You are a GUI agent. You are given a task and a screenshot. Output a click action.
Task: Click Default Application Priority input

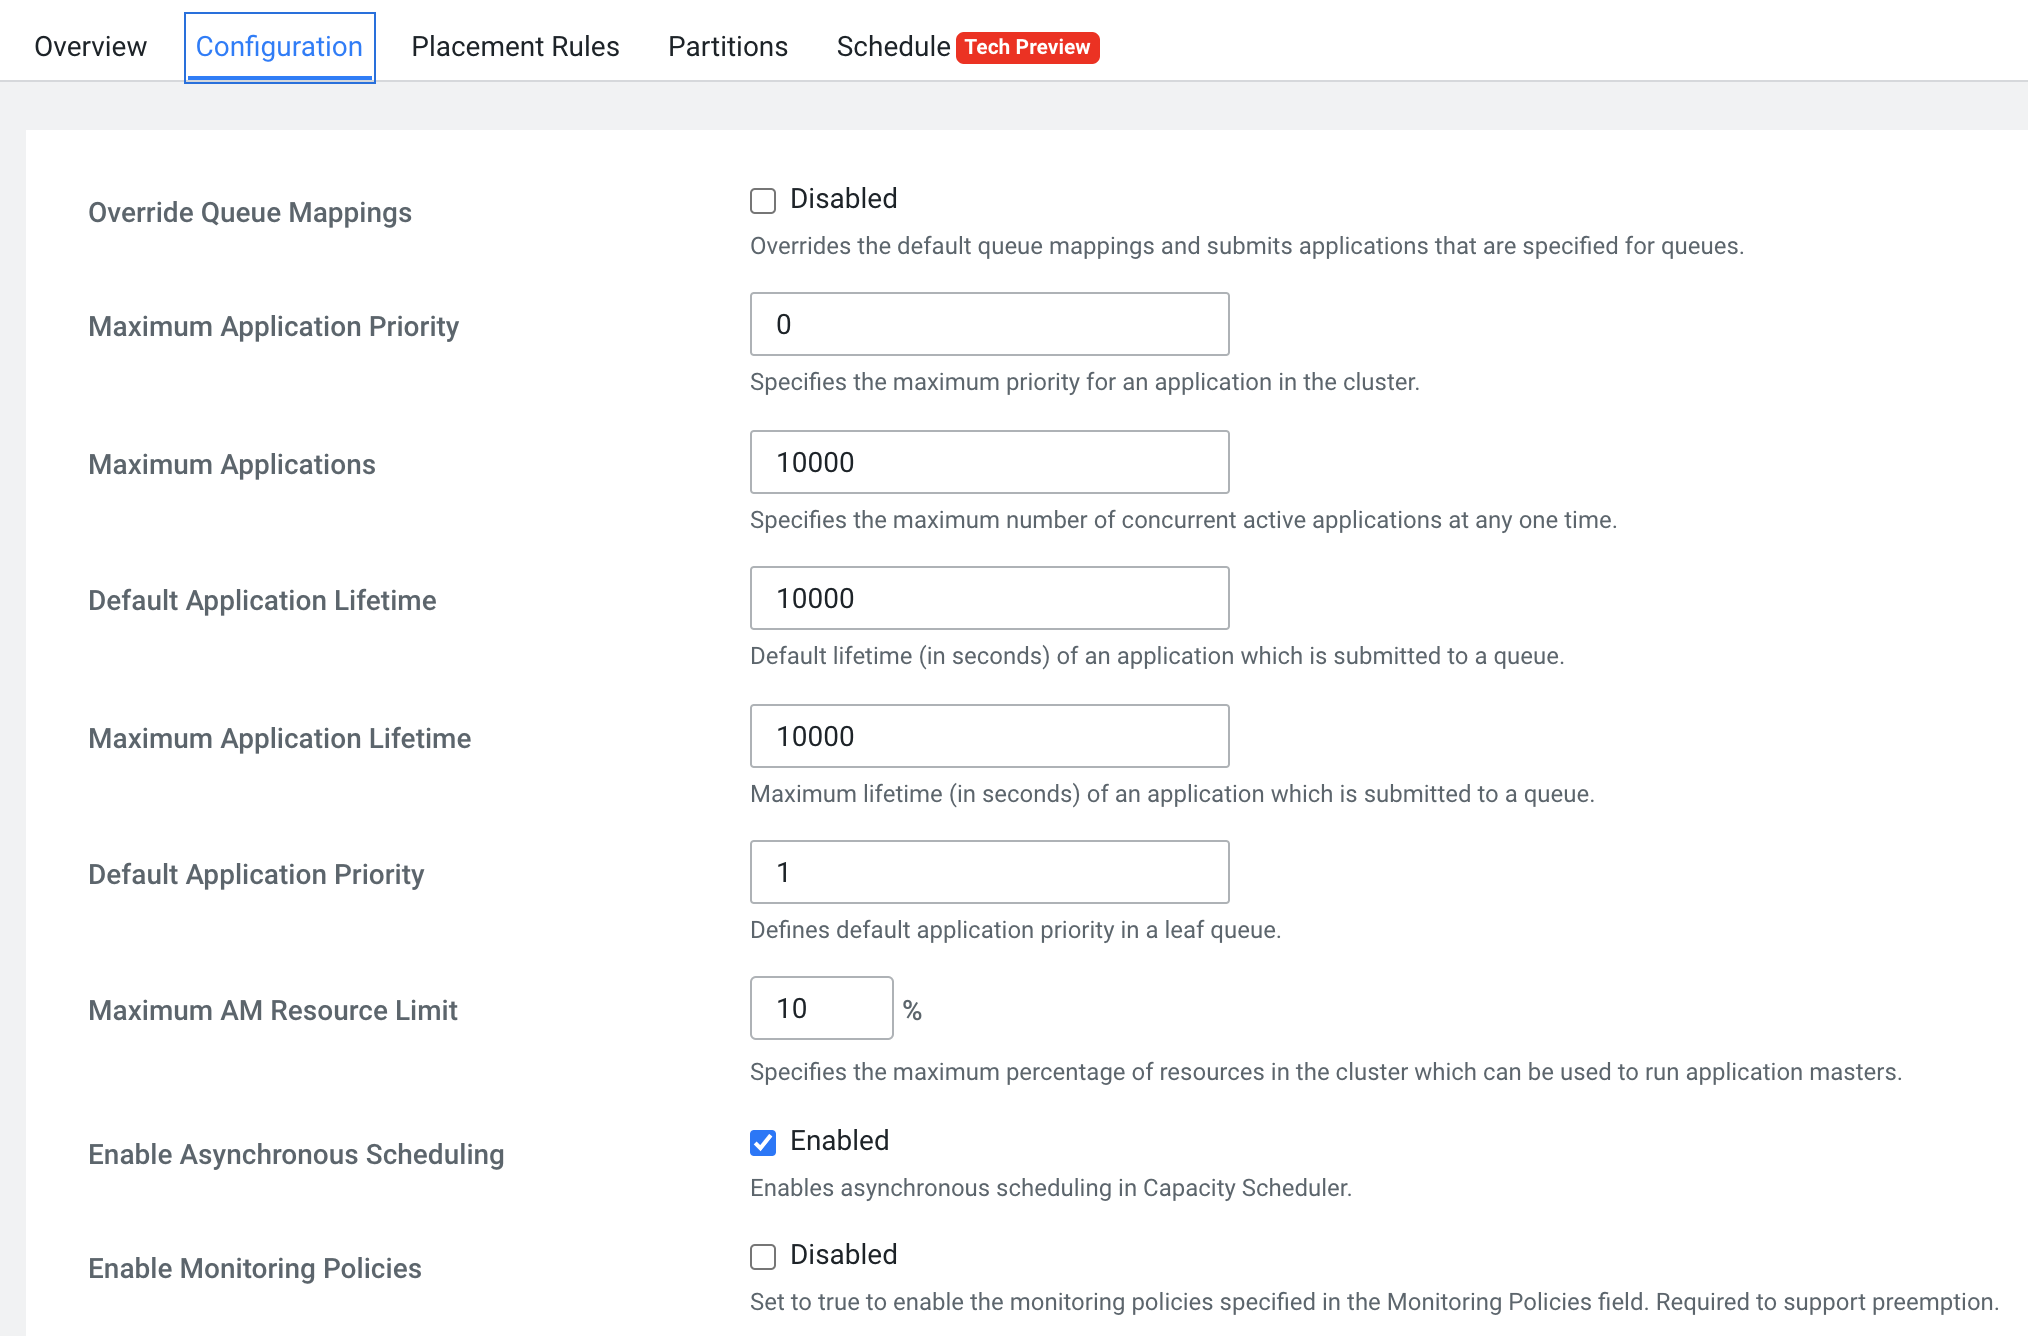pyautogui.click(x=989, y=872)
